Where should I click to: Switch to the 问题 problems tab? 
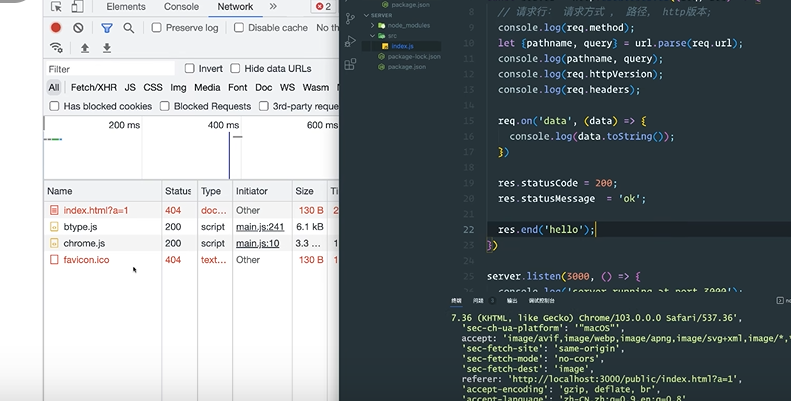pyautogui.click(x=478, y=301)
